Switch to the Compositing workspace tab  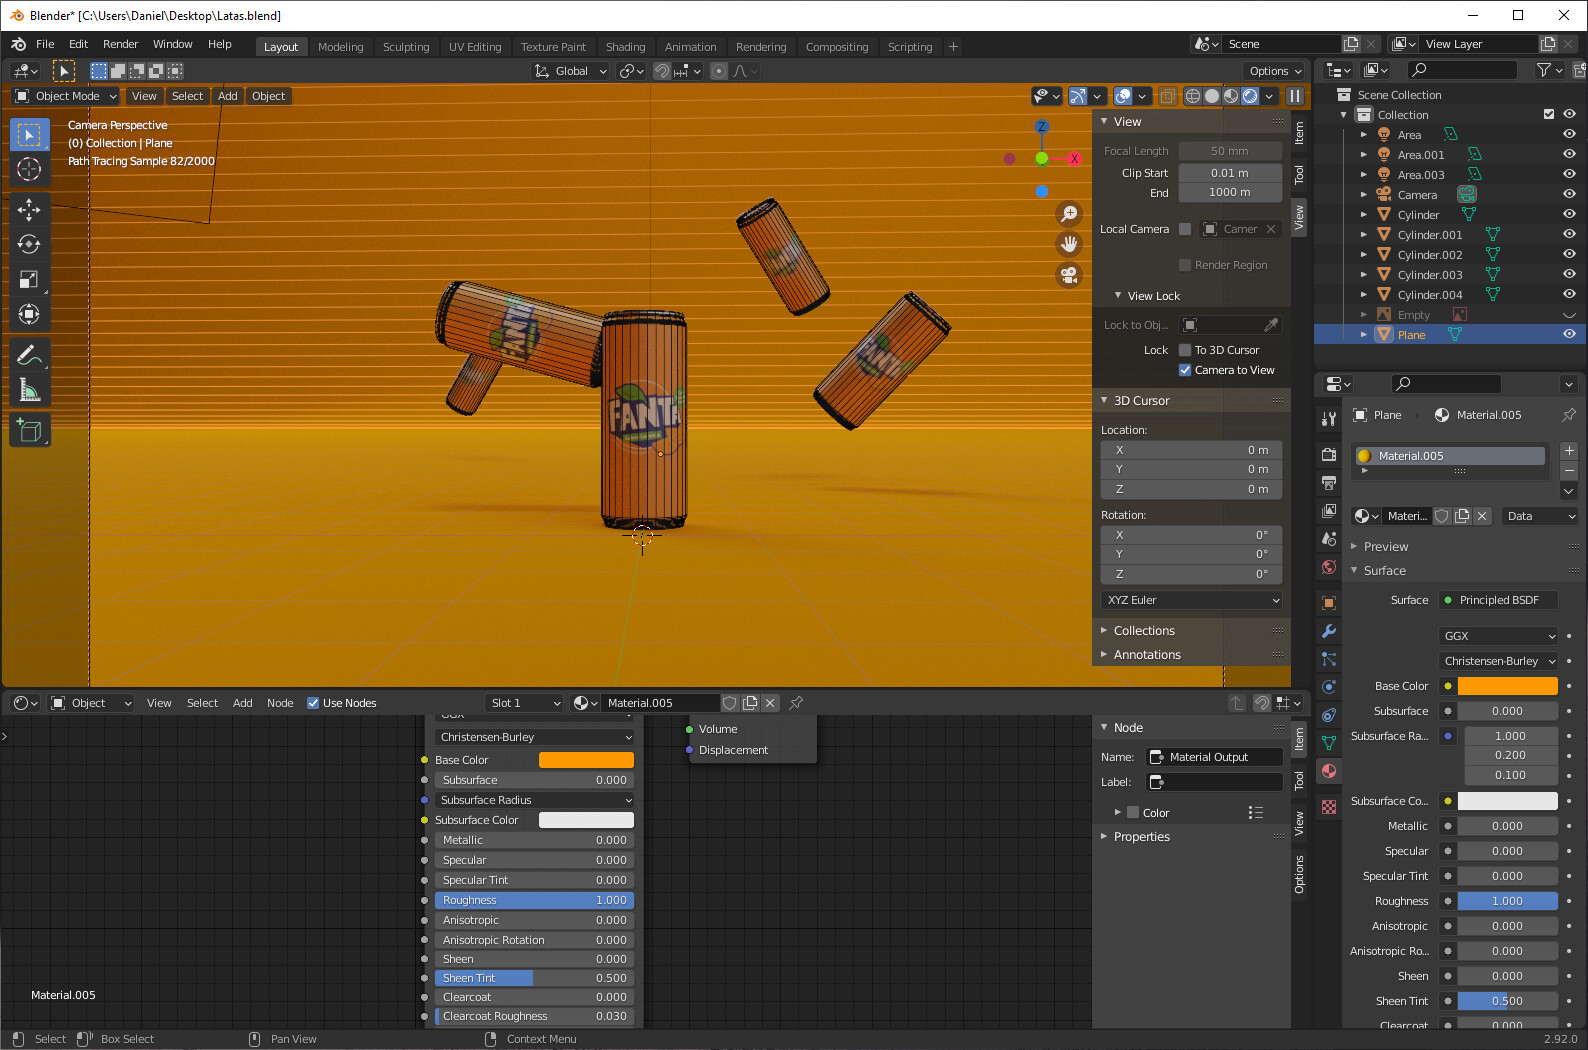coord(837,47)
